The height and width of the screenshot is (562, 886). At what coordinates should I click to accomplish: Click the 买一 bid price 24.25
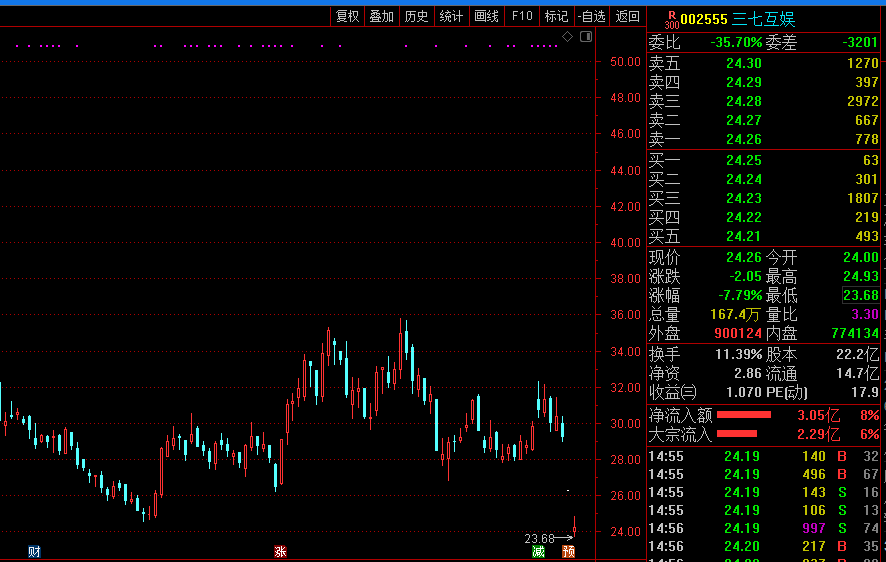point(743,160)
